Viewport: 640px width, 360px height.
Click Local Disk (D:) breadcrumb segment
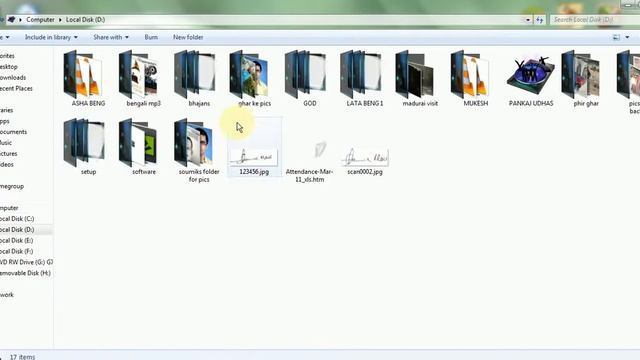click(x=85, y=20)
